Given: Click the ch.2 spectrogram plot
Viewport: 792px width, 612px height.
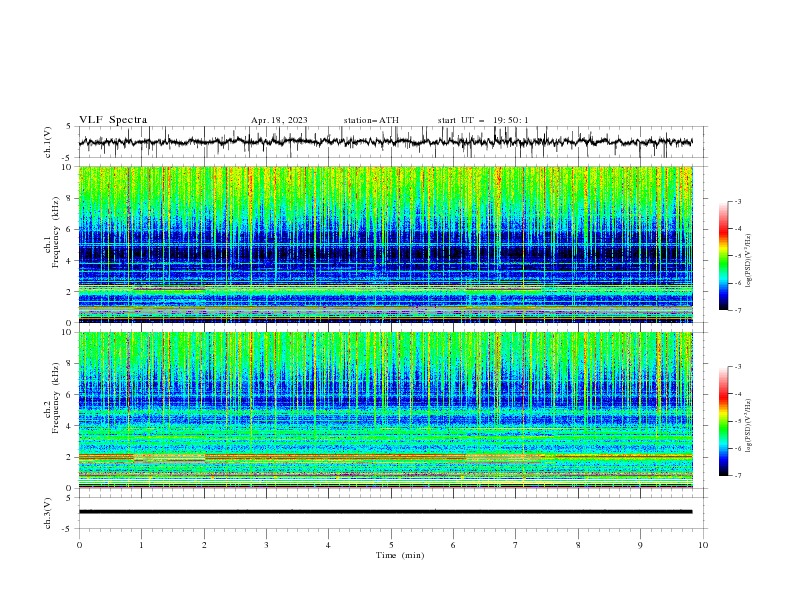Looking at the screenshot, I should coord(385,410).
